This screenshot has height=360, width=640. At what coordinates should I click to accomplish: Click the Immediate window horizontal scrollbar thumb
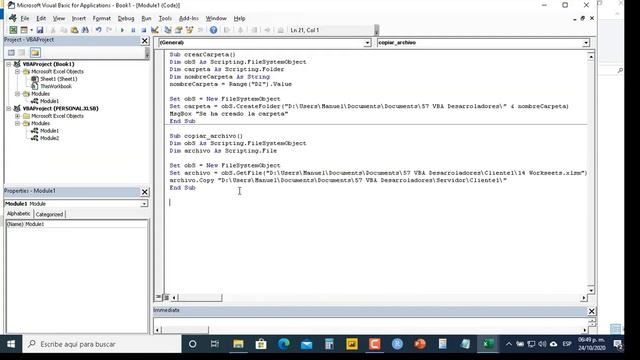pos(185,330)
